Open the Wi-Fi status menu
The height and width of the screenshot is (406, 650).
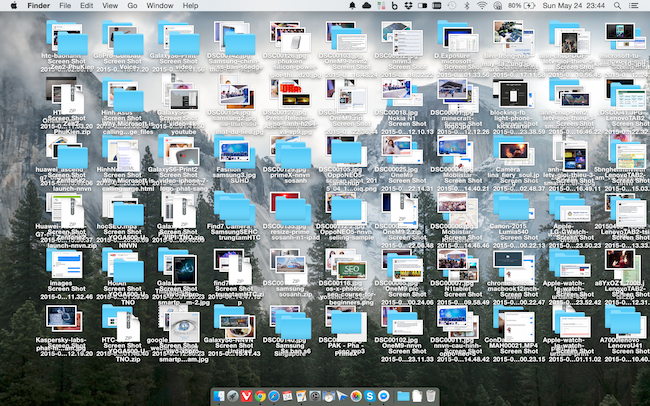click(482, 6)
